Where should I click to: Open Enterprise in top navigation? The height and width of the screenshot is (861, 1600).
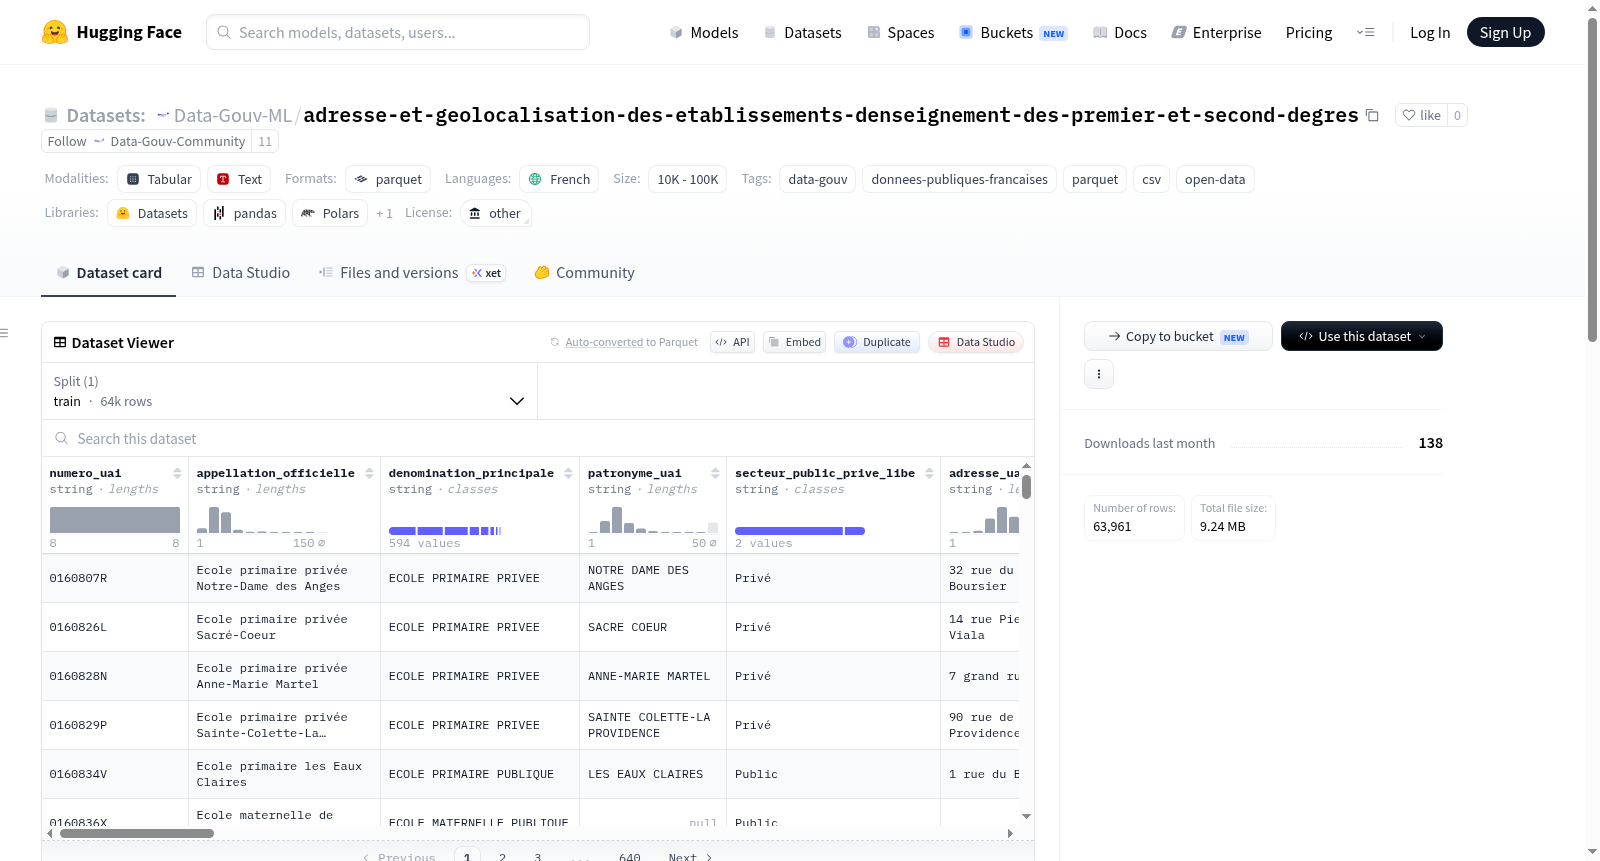[x=1217, y=32]
